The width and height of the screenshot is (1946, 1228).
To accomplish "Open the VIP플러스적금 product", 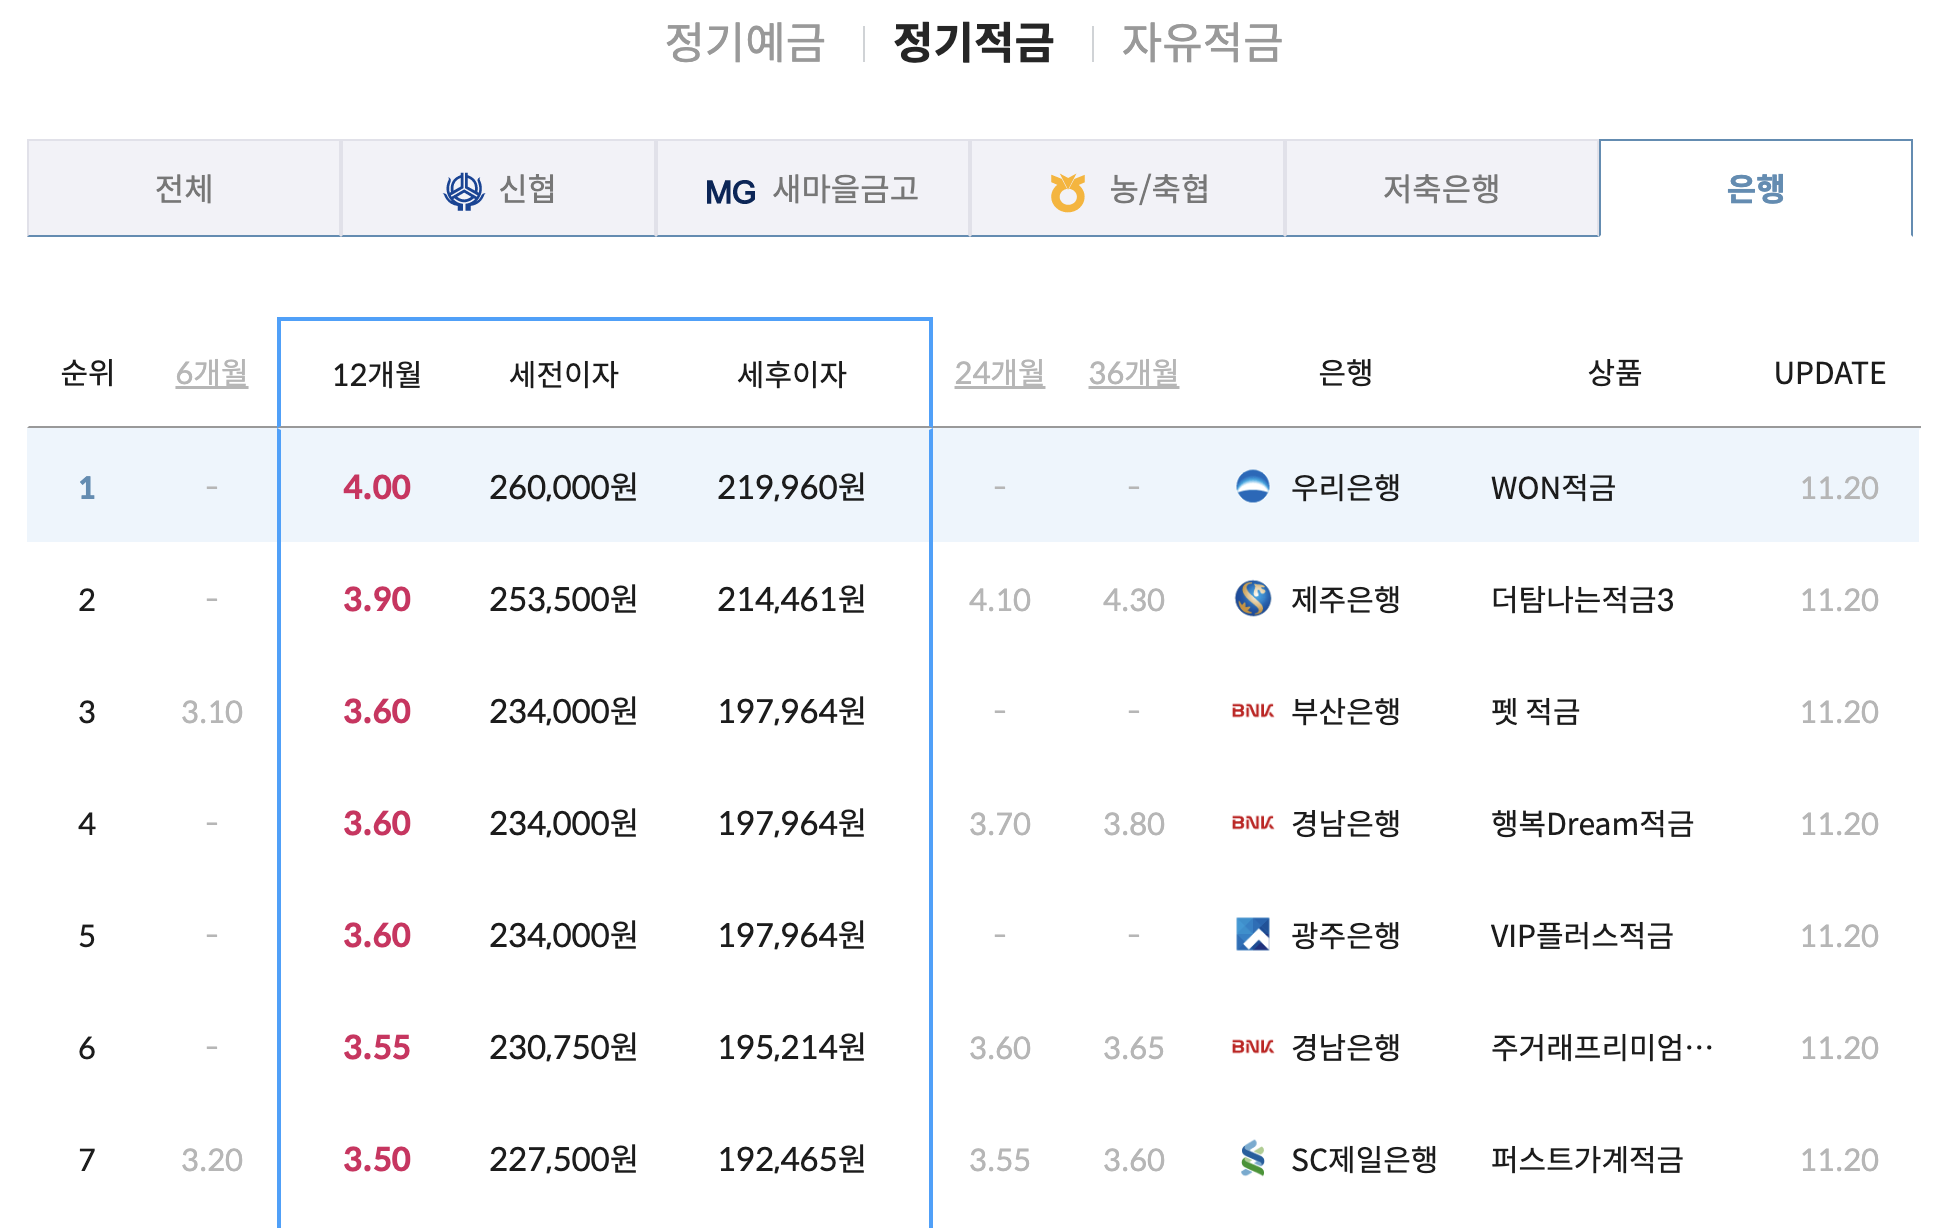I will click(x=1582, y=936).
